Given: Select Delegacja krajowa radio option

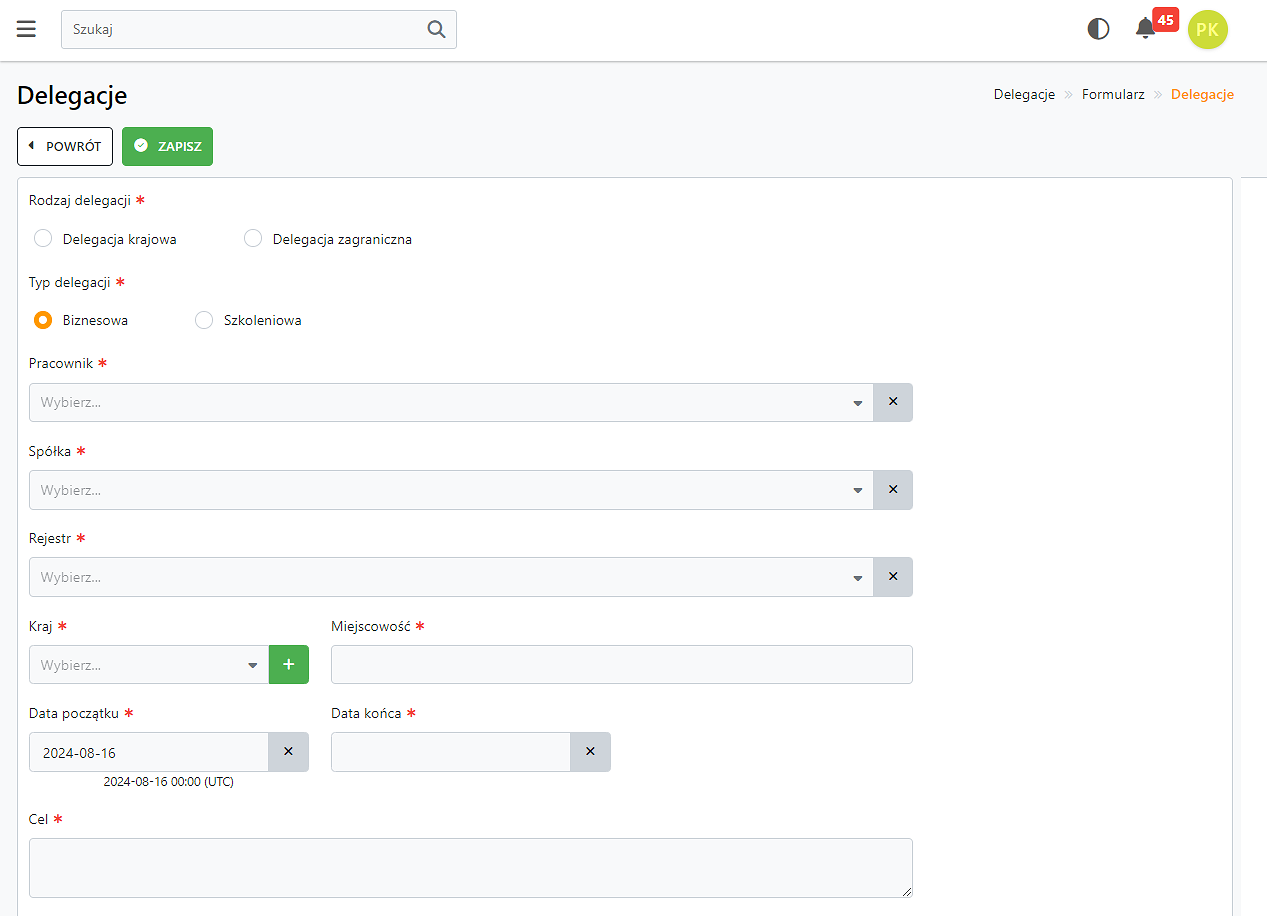Looking at the screenshot, I should [x=43, y=239].
